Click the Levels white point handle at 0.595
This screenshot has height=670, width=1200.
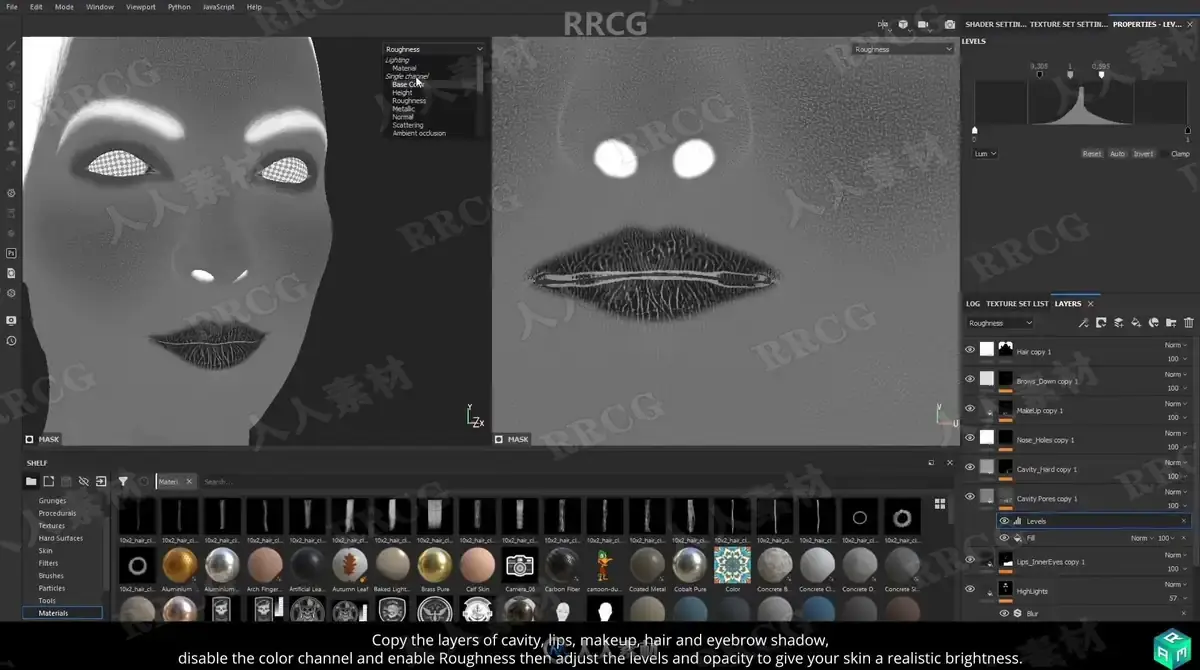pyautogui.click(x=1102, y=74)
